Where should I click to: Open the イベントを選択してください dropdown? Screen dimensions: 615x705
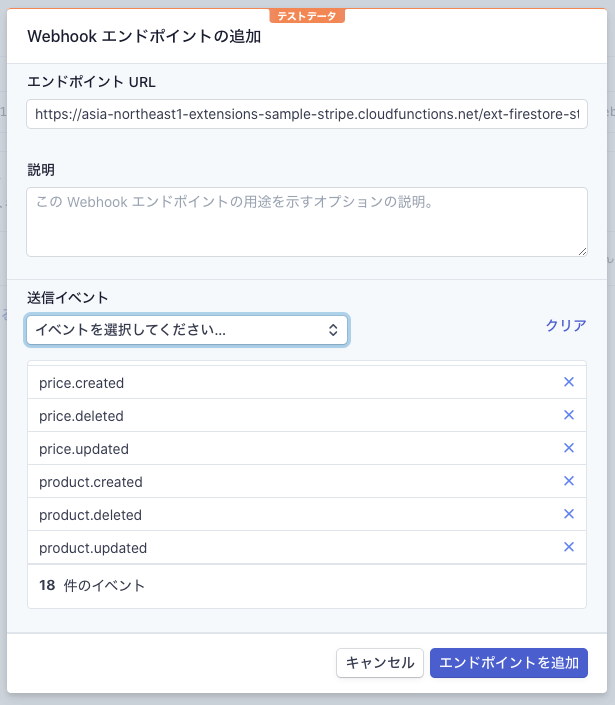pyautogui.click(x=187, y=330)
